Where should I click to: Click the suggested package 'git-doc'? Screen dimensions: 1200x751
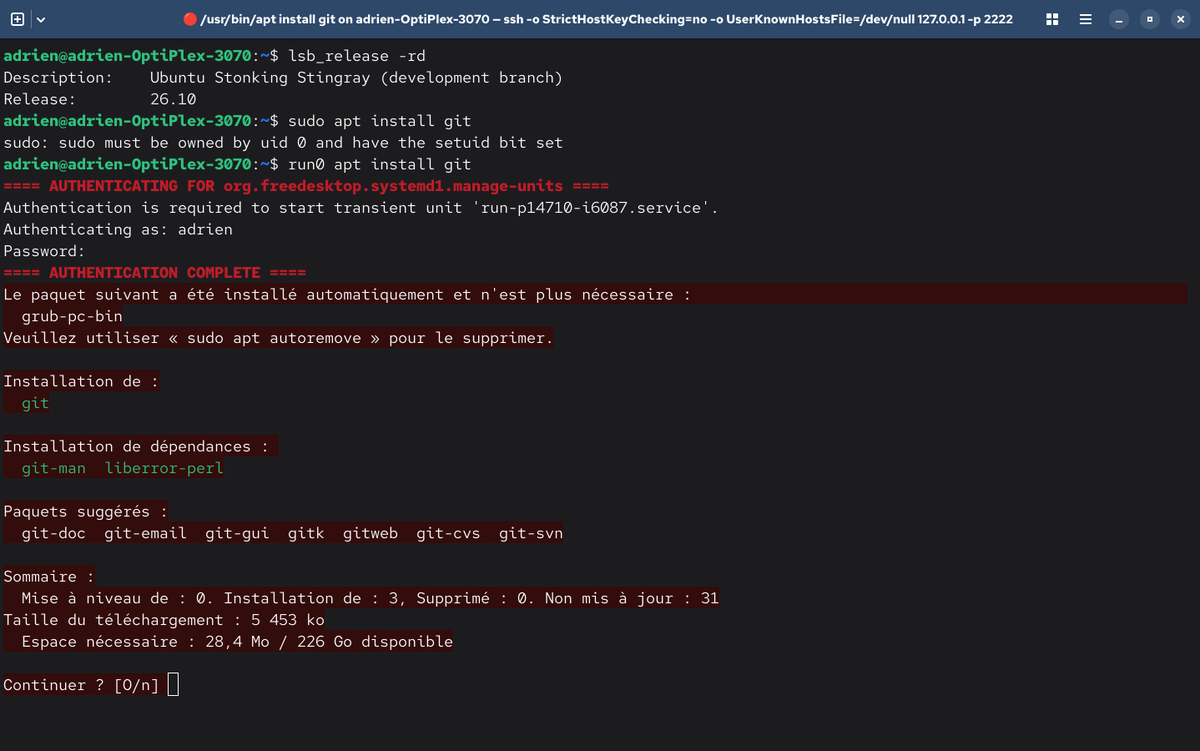tap(54, 533)
